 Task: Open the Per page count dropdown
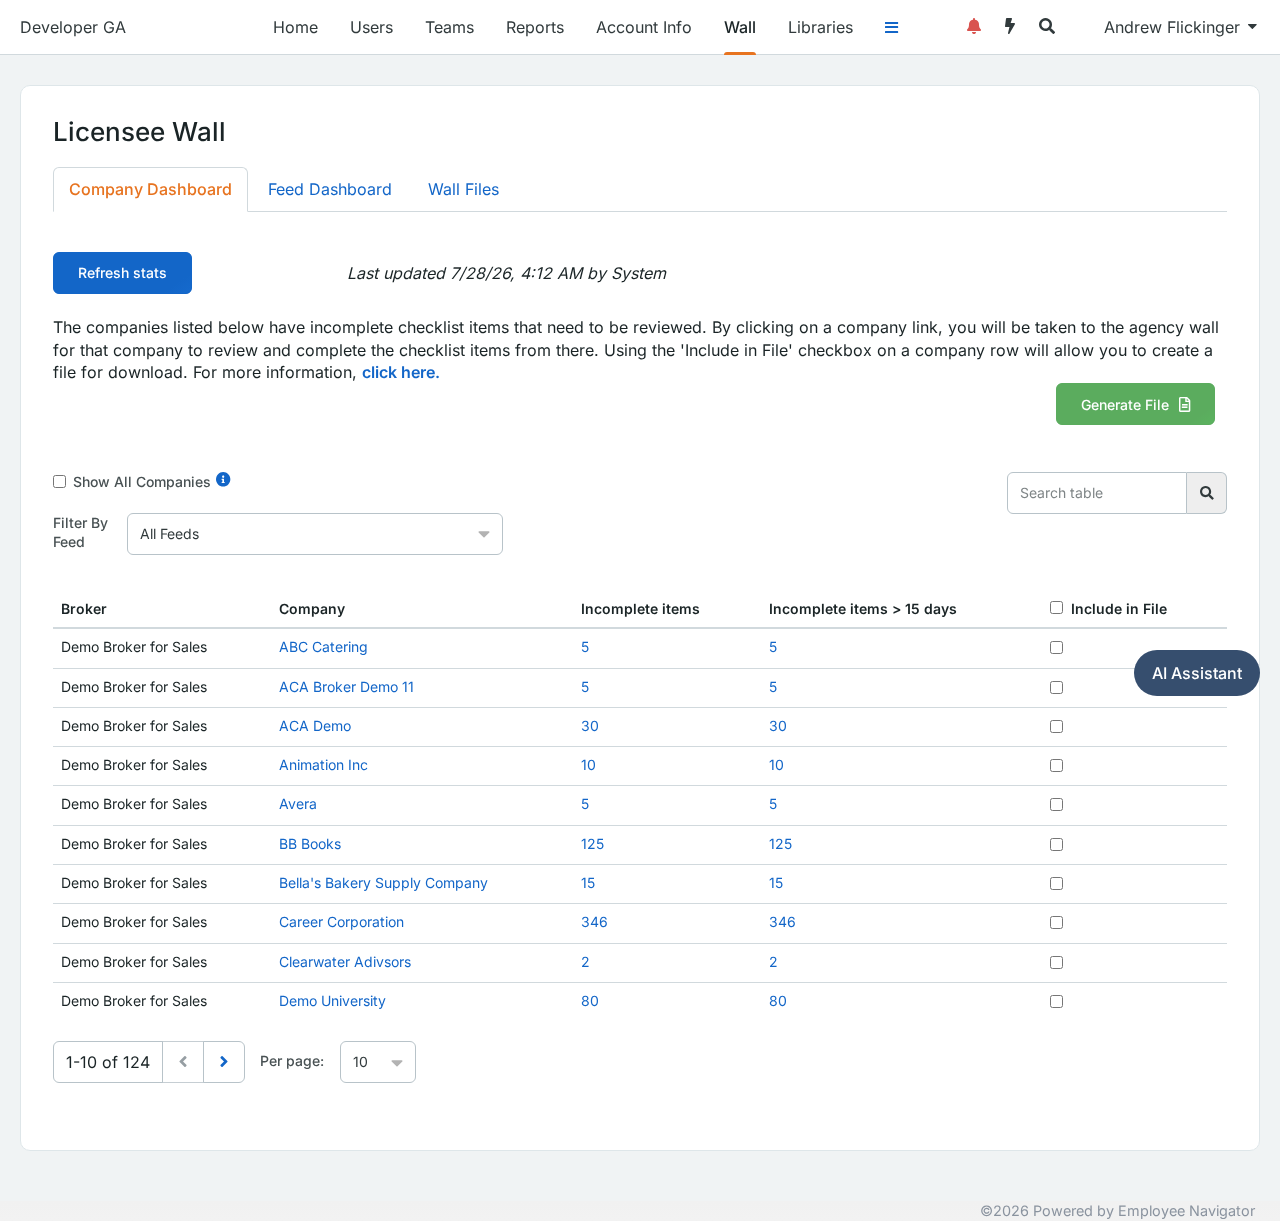pos(378,1062)
